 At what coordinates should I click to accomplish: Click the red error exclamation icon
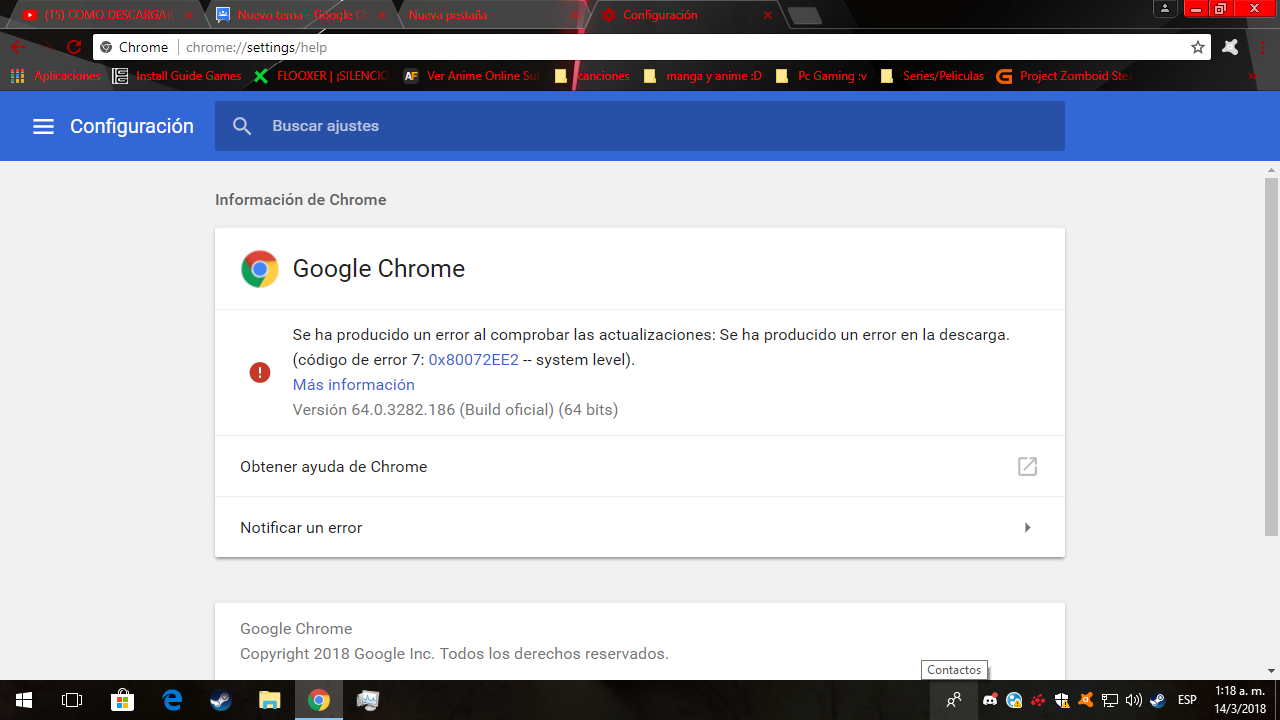[x=260, y=372]
